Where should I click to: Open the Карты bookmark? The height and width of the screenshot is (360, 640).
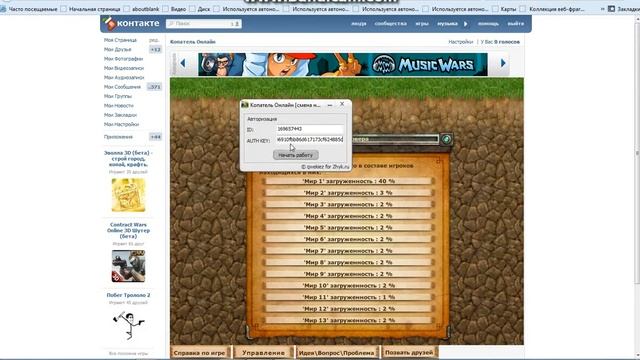pos(504,9)
